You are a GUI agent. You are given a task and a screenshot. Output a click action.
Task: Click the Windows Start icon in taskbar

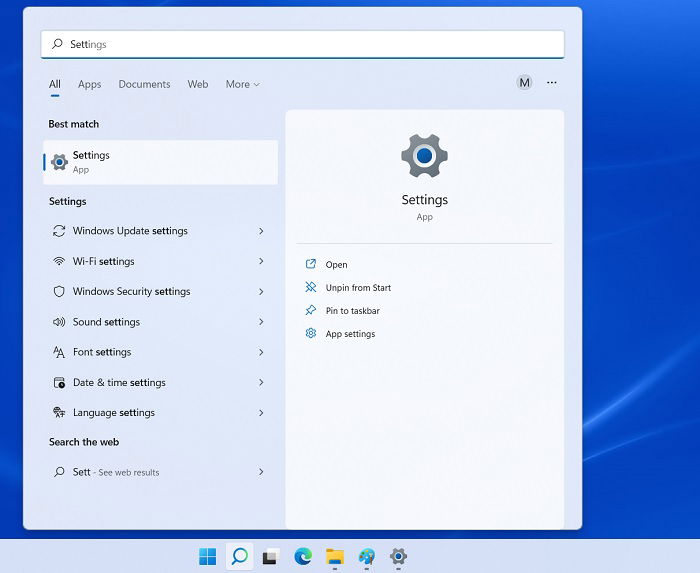(208, 556)
